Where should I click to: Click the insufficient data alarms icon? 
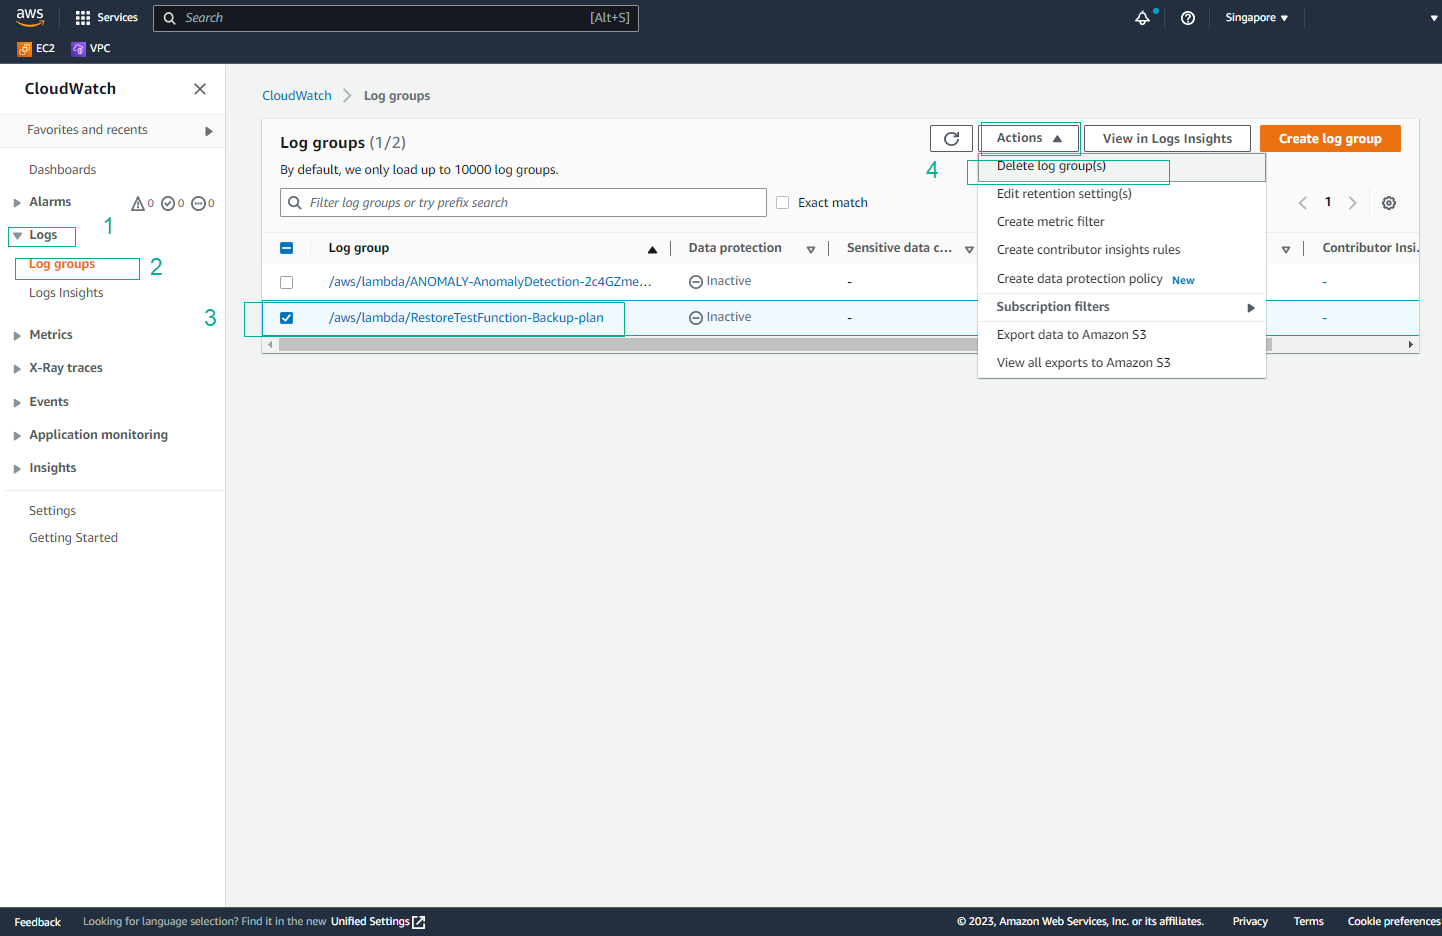pos(198,203)
